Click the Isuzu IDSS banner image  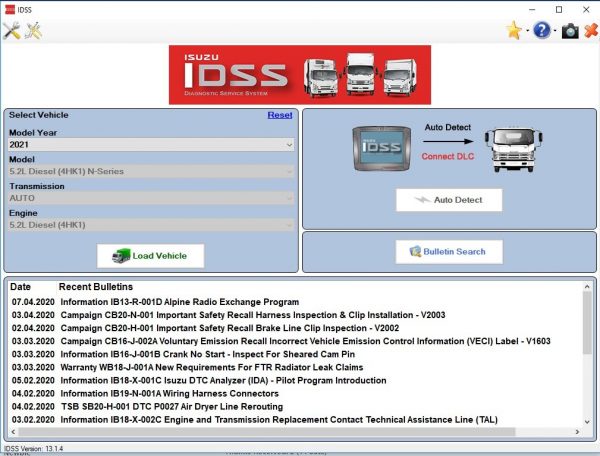[300, 75]
